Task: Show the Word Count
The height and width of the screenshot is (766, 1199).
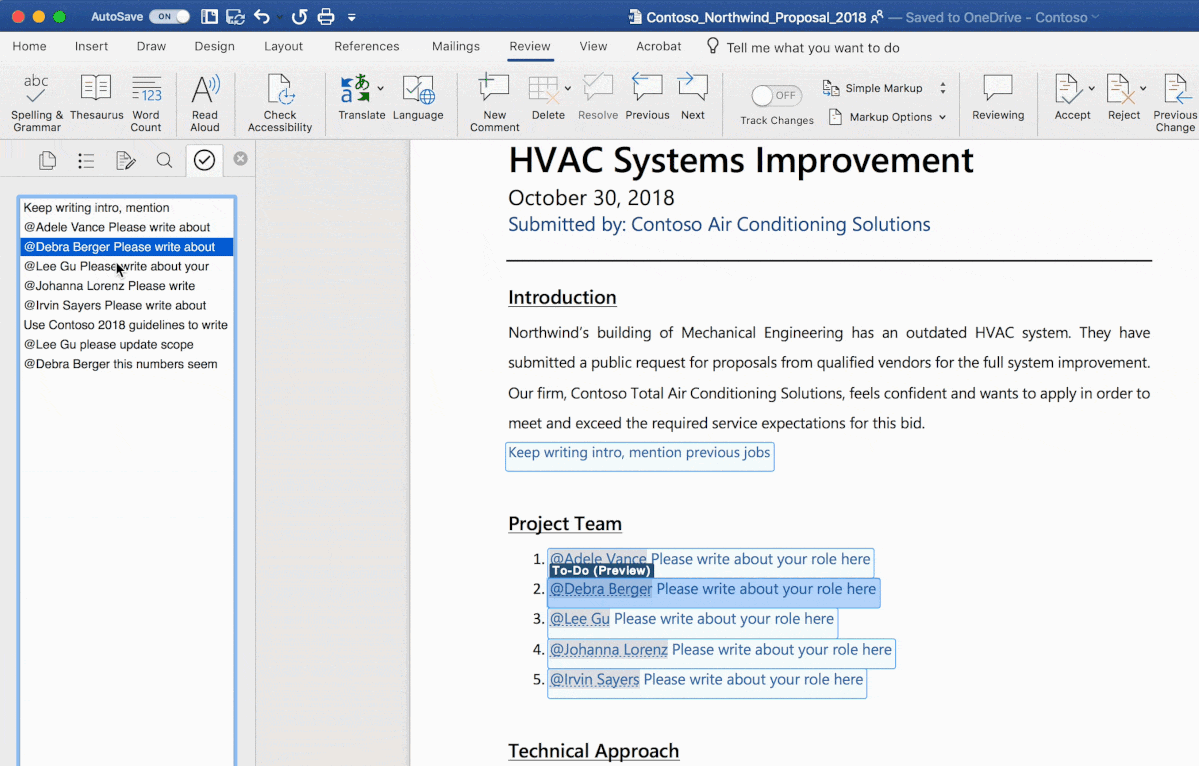Action: pyautogui.click(x=146, y=103)
